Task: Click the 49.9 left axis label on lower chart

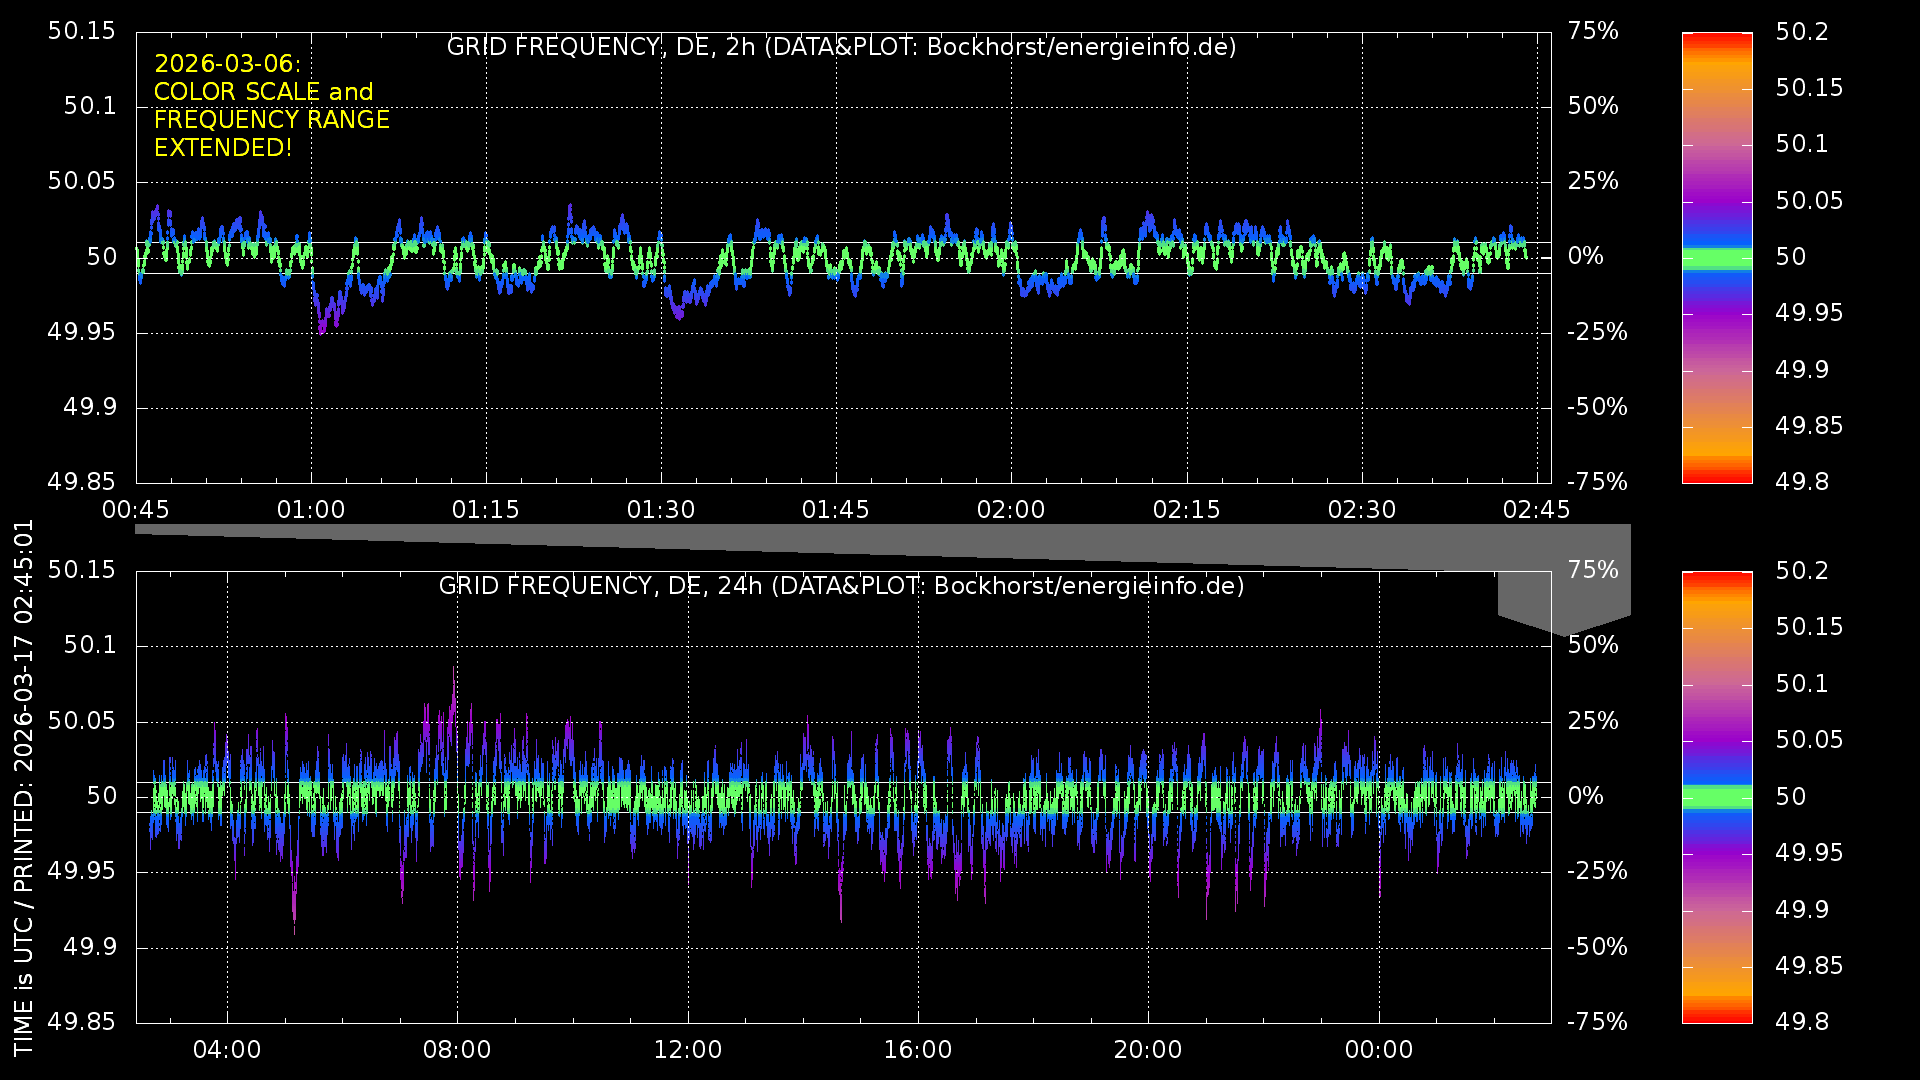Action: [x=90, y=947]
